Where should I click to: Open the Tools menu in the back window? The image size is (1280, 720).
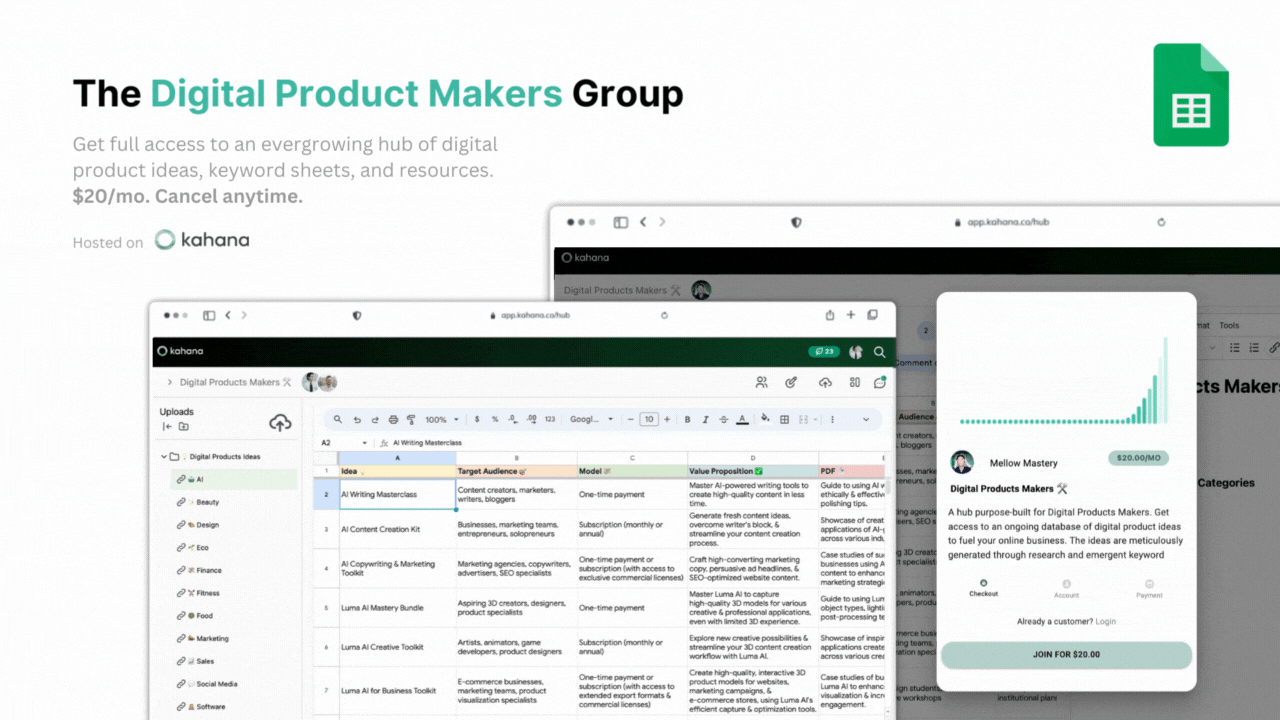[1229, 325]
